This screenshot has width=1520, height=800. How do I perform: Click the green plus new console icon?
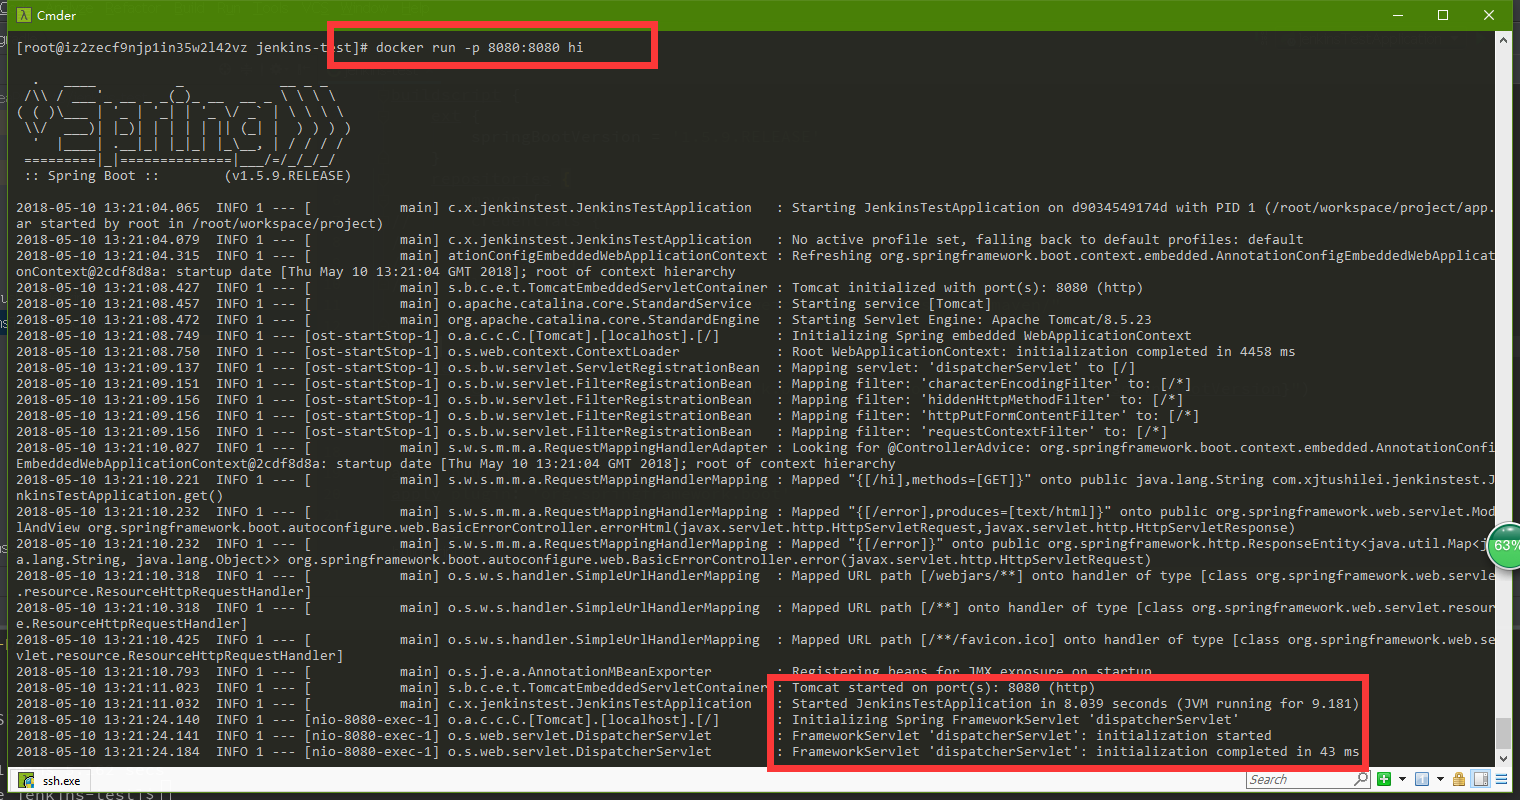click(1384, 779)
